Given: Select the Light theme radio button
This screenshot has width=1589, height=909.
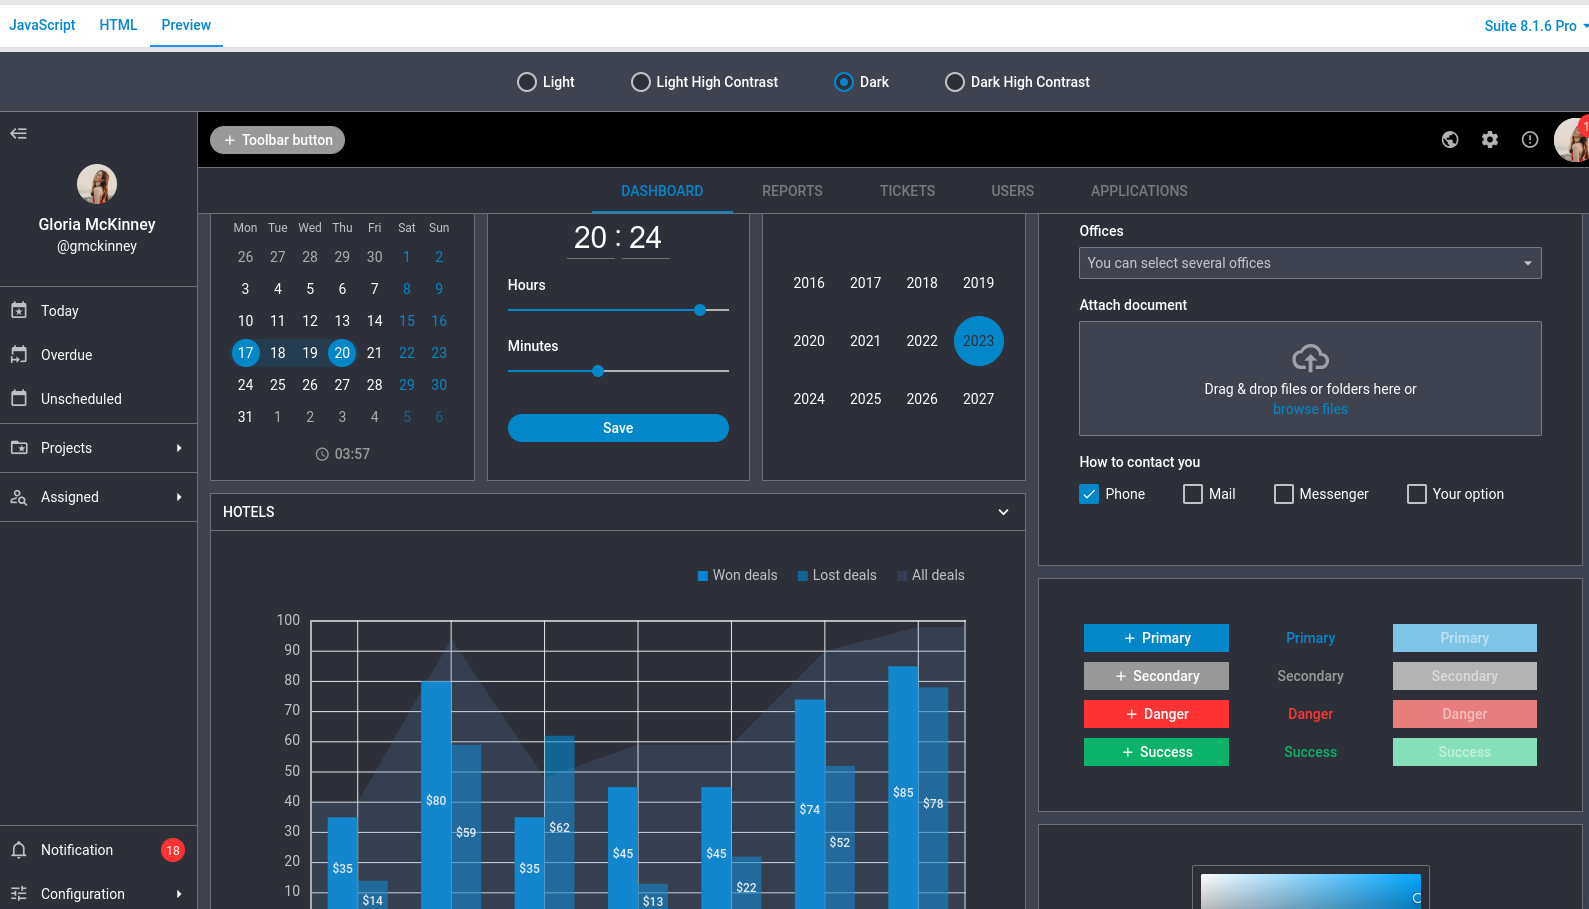Looking at the screenshot, I should pyautogui.click(x=527, y=82).
